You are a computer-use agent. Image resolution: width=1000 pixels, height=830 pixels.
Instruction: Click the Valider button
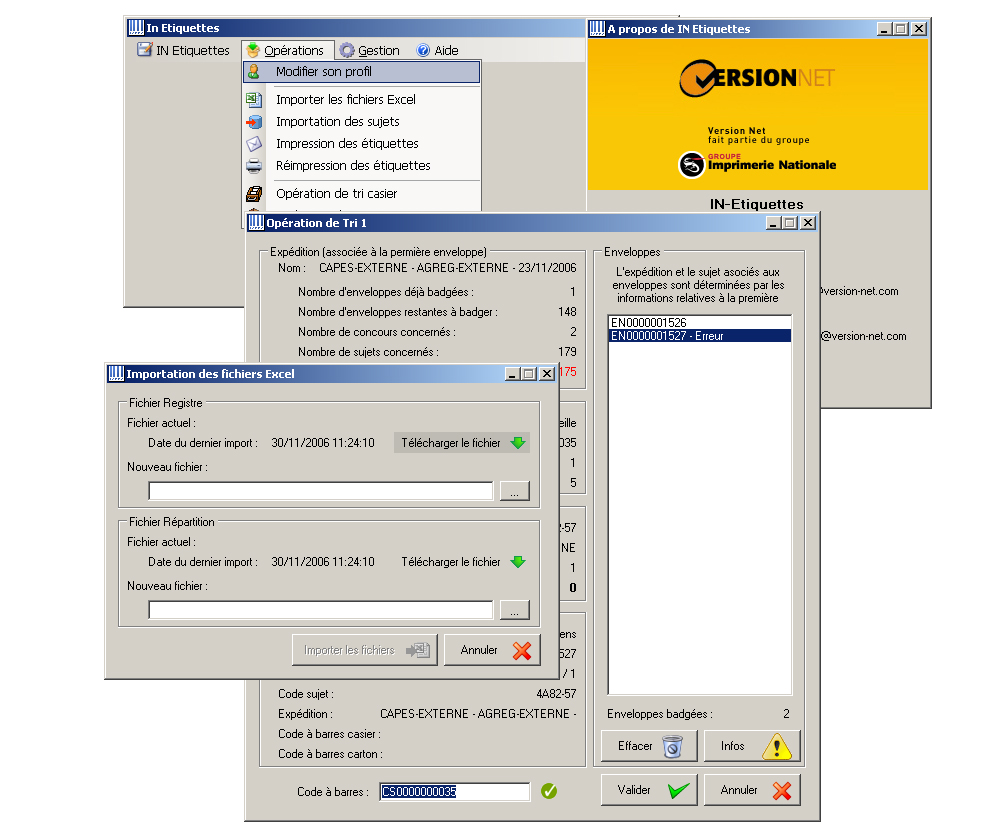(x=649, y=790)
